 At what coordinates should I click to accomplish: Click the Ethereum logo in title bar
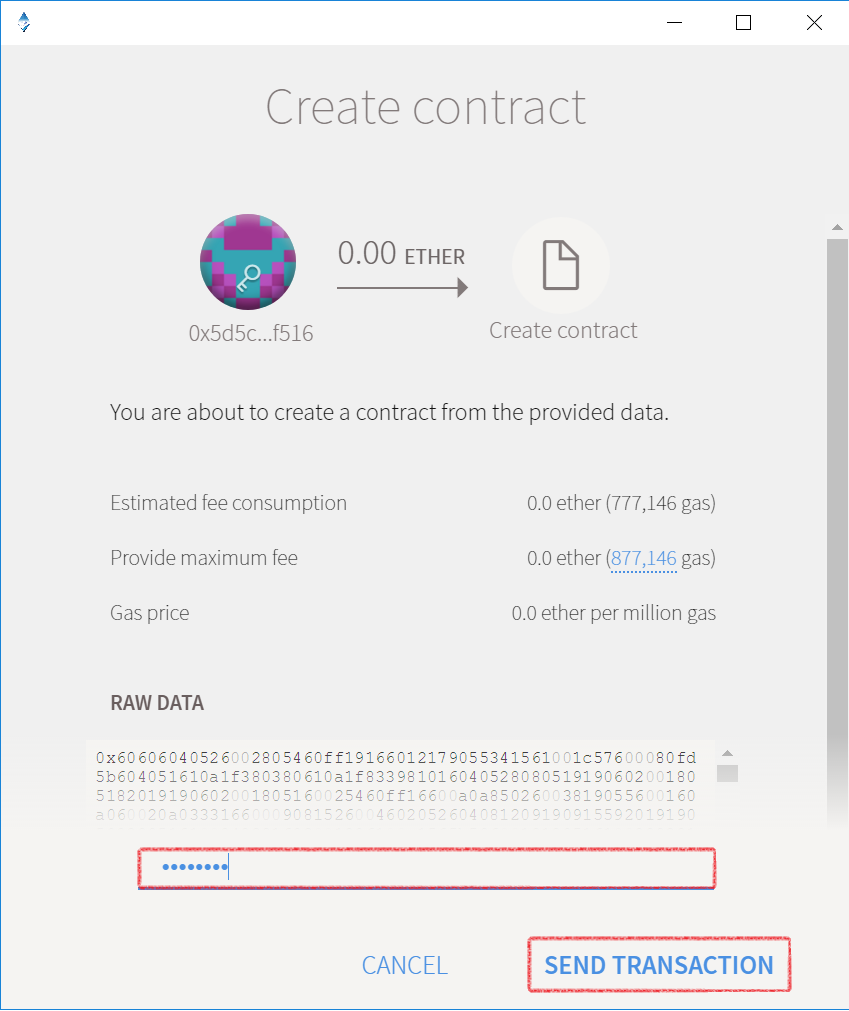pos(24,22)
